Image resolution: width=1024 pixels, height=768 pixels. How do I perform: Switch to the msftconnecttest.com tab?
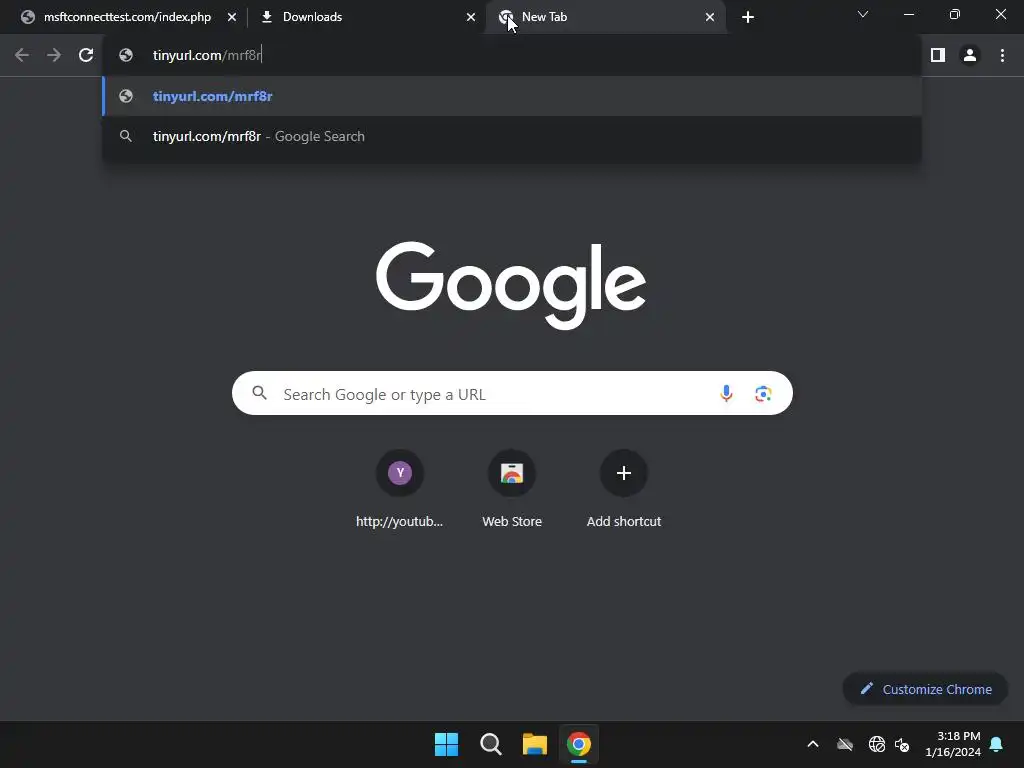[127, 17]
